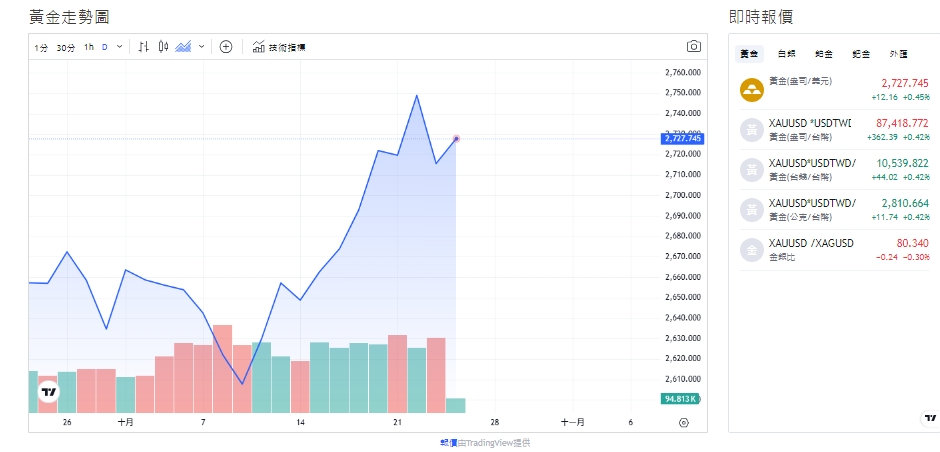Open the TradingView attribution link

tap(485, 443)
